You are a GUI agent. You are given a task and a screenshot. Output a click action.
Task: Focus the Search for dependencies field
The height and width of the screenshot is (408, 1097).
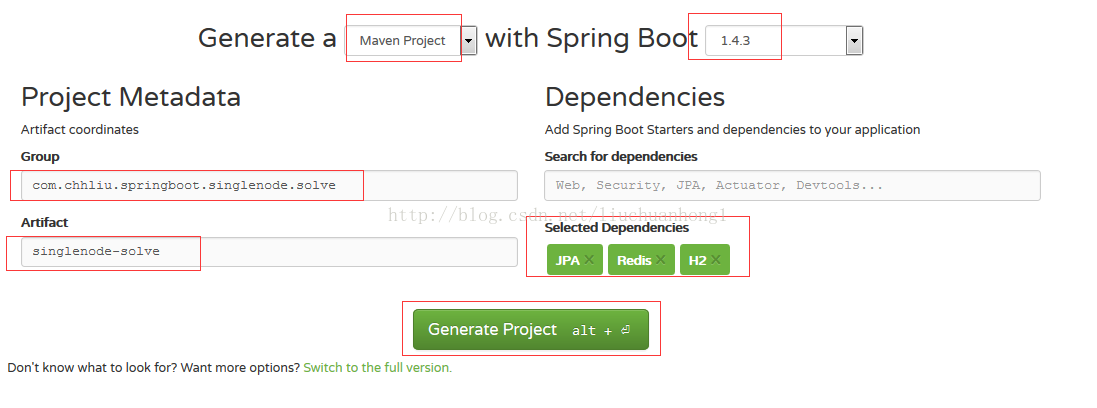pyautogui.click(x=792, y=185)
